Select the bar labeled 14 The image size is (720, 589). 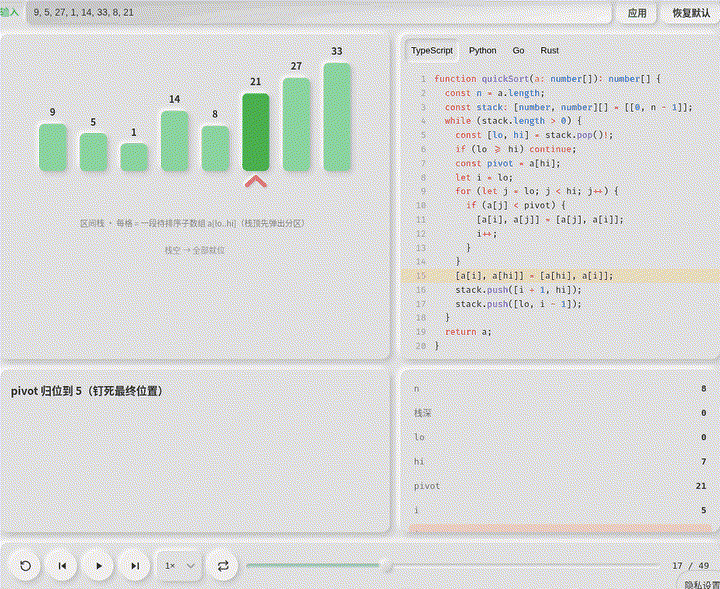click(x=174, y=141)
